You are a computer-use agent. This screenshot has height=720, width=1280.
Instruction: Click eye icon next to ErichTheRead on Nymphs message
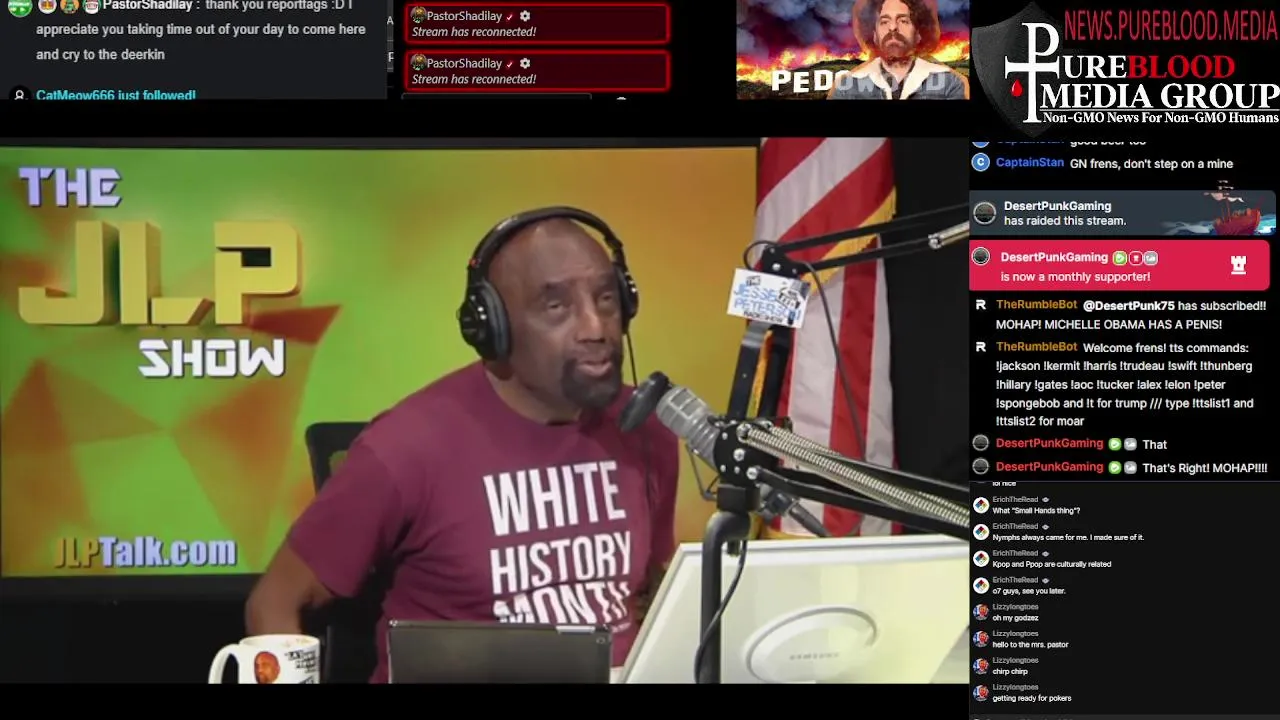point(1046,526)
